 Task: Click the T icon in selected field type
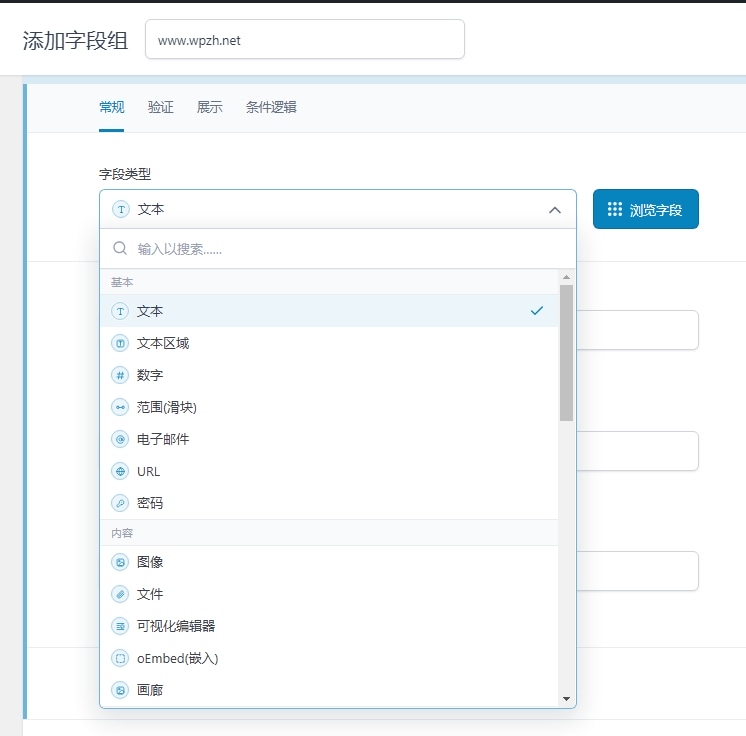[121, 209]
